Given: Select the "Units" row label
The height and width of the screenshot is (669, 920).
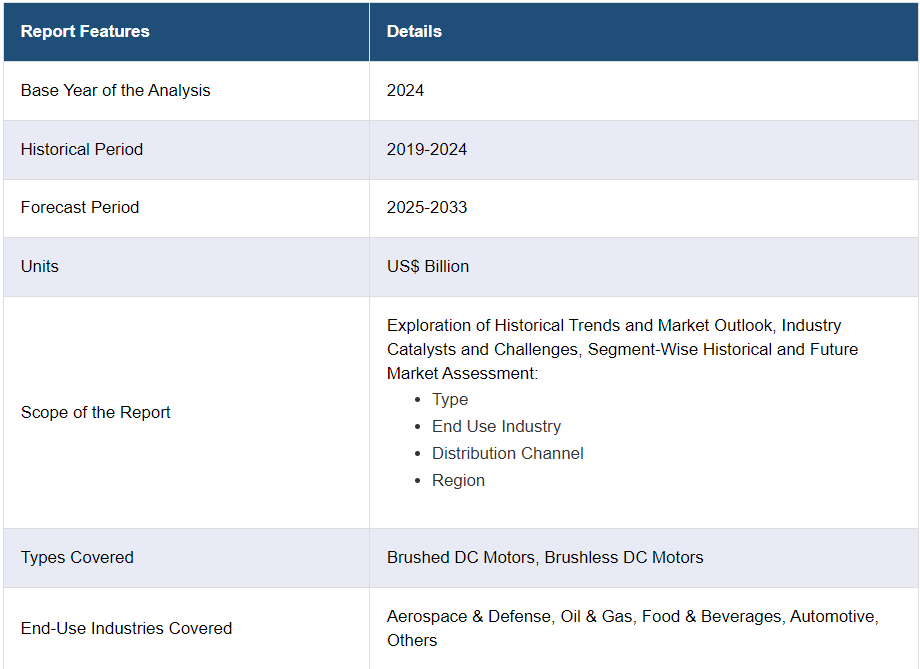Looking at the screenshot, I should pyautogui.click(x=40, y=266).
